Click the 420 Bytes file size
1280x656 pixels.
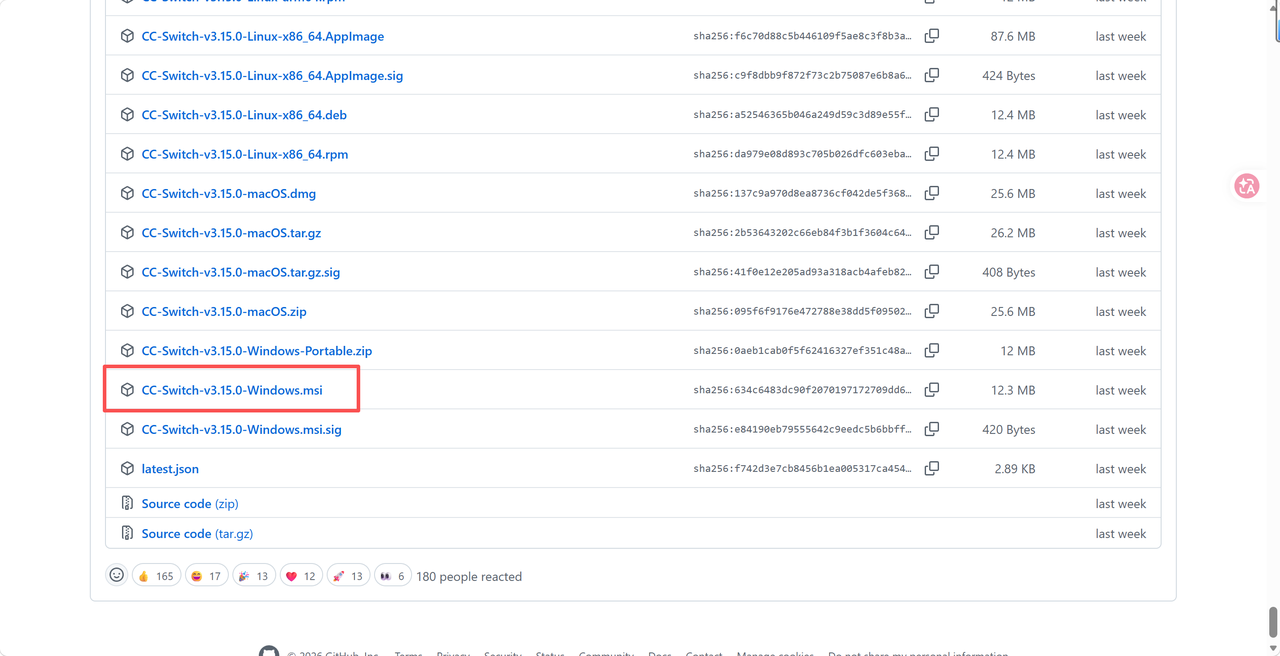1009,429
